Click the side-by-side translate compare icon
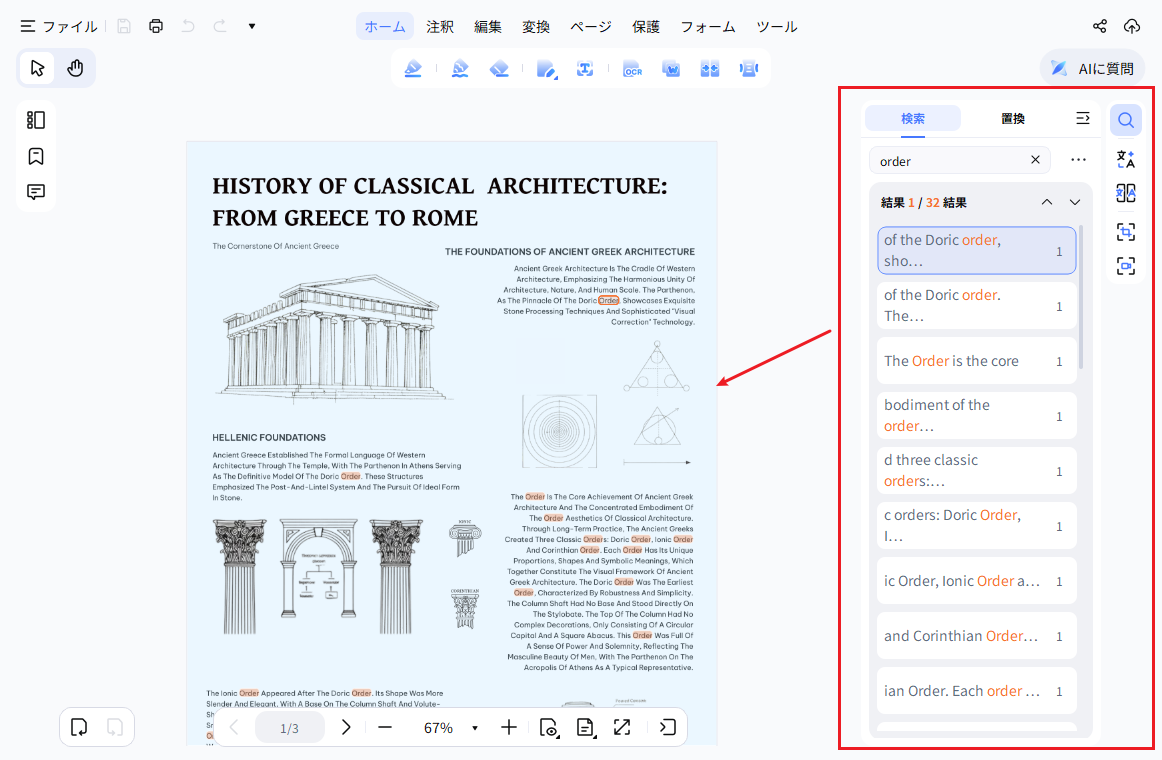The height and width of the screenshot is (760, 1162). click(x=1126, y=193)
